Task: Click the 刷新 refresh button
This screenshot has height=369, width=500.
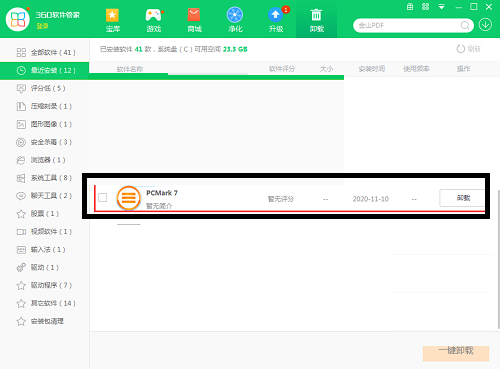Action: (x=468, y=49)
